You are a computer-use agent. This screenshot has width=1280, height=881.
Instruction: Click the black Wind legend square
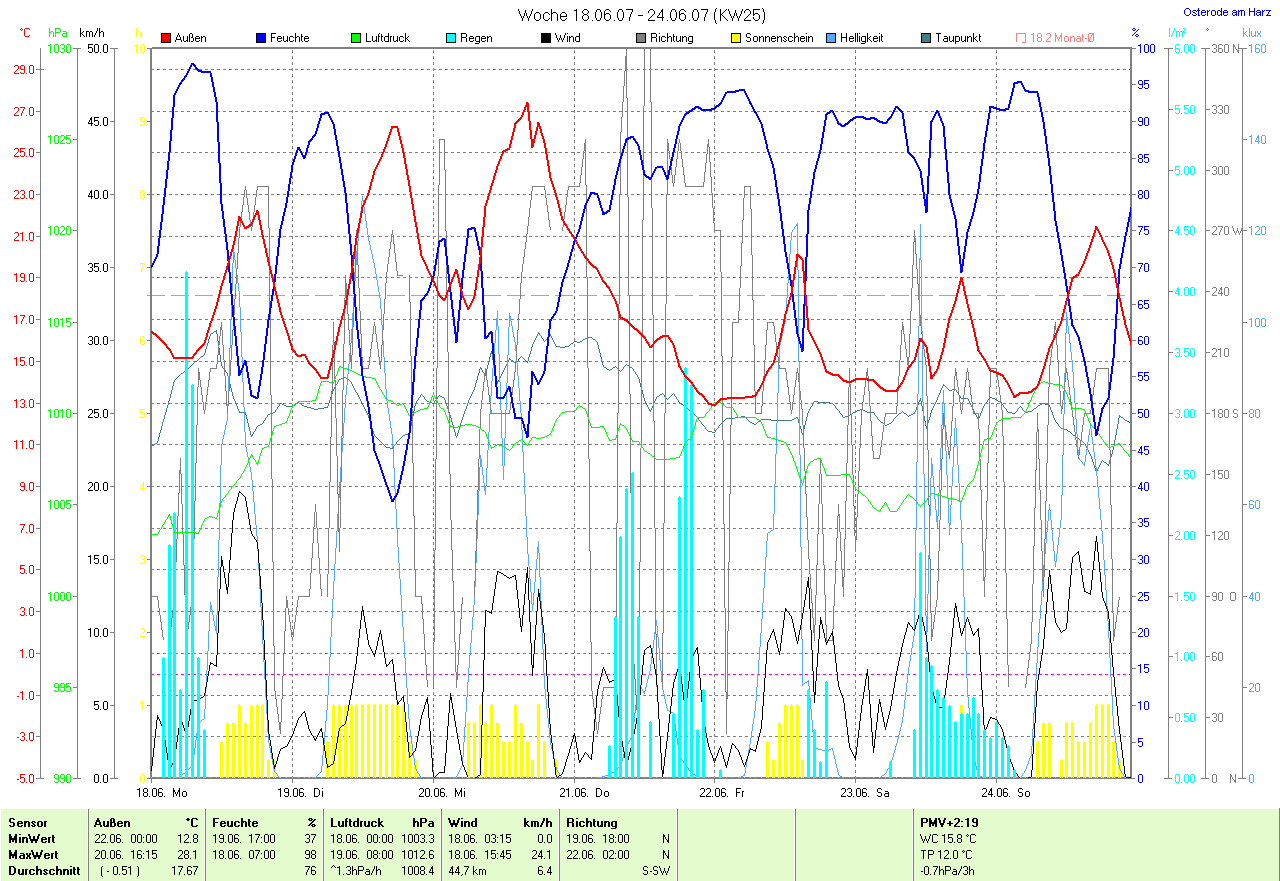point(546,38)
